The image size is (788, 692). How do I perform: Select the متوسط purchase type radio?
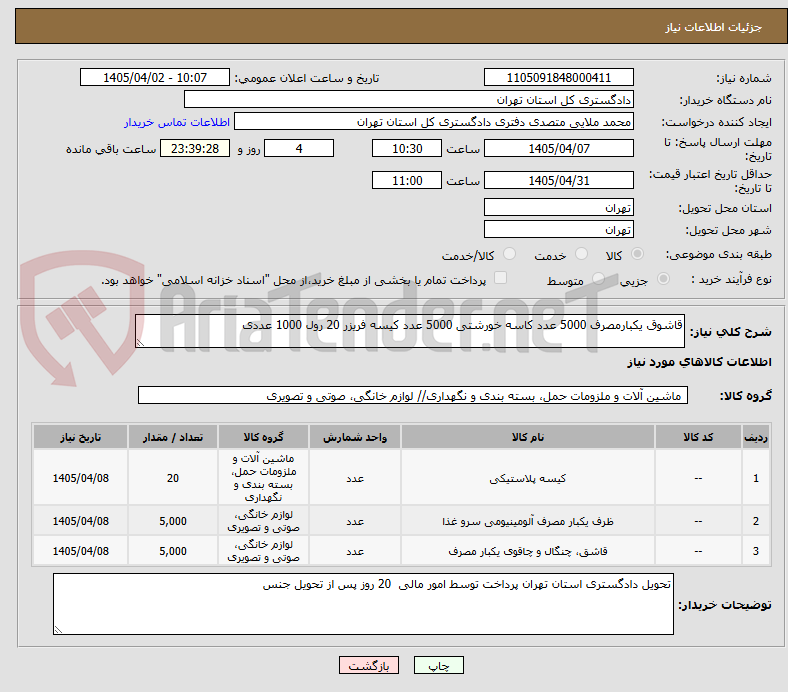click(598, 278)
